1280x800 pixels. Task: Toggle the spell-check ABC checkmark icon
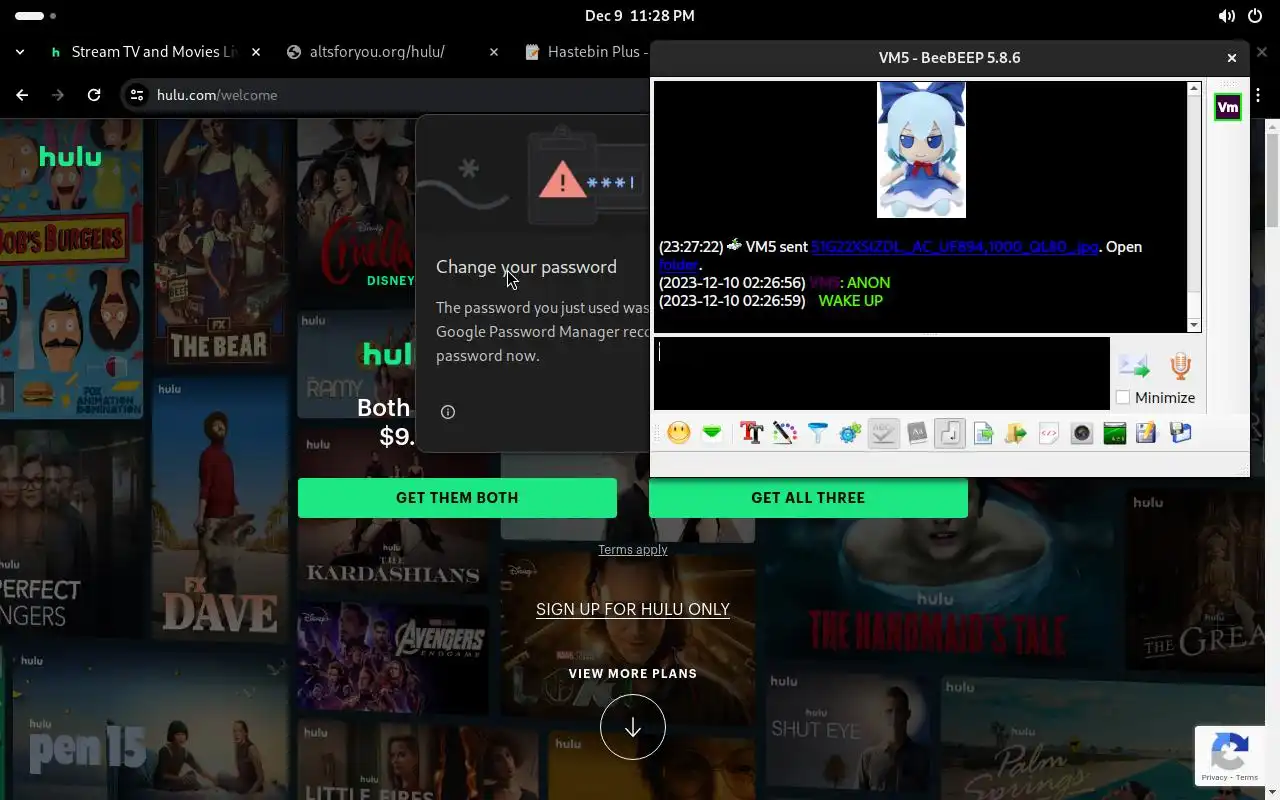click(883, 433)
